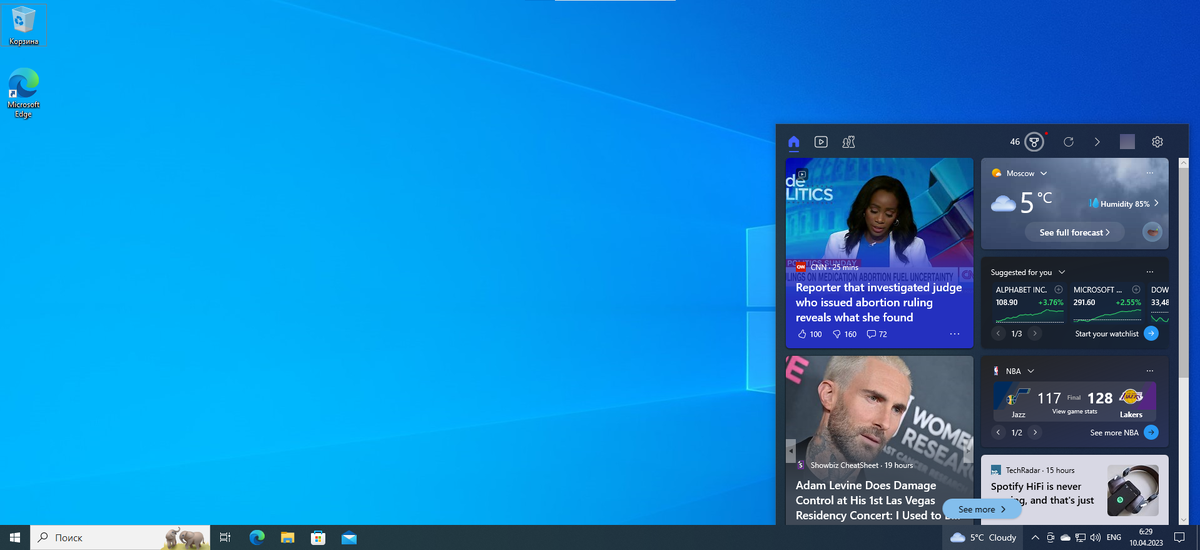This screenshot has height=550, width=1200.
Task: Click the See more button
Action: 982,509
